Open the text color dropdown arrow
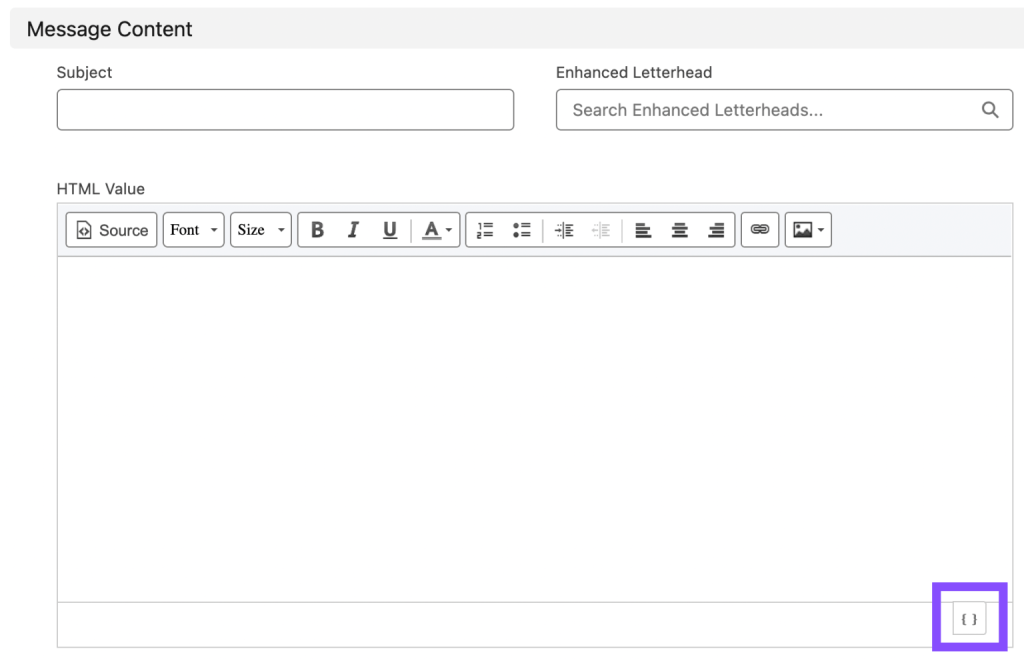This screenshot has width=1024, height=659. point(448,229)
